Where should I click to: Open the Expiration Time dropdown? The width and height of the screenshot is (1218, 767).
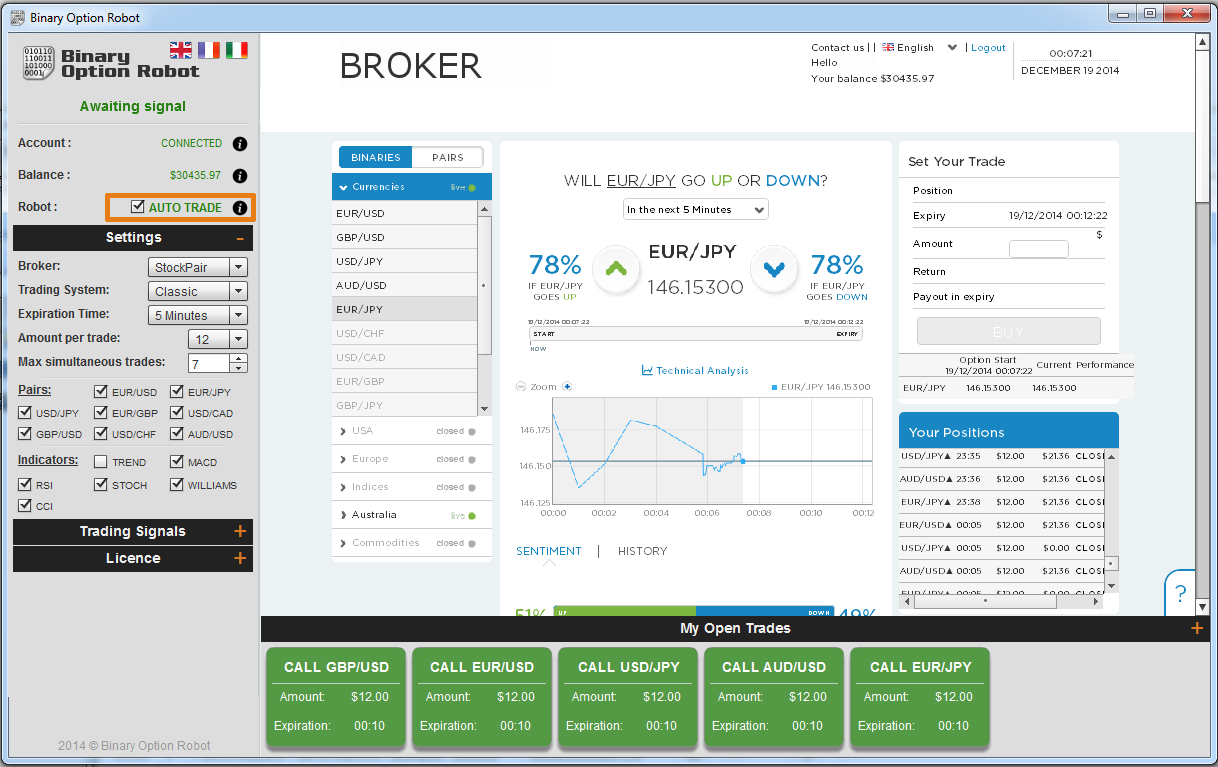197,315
